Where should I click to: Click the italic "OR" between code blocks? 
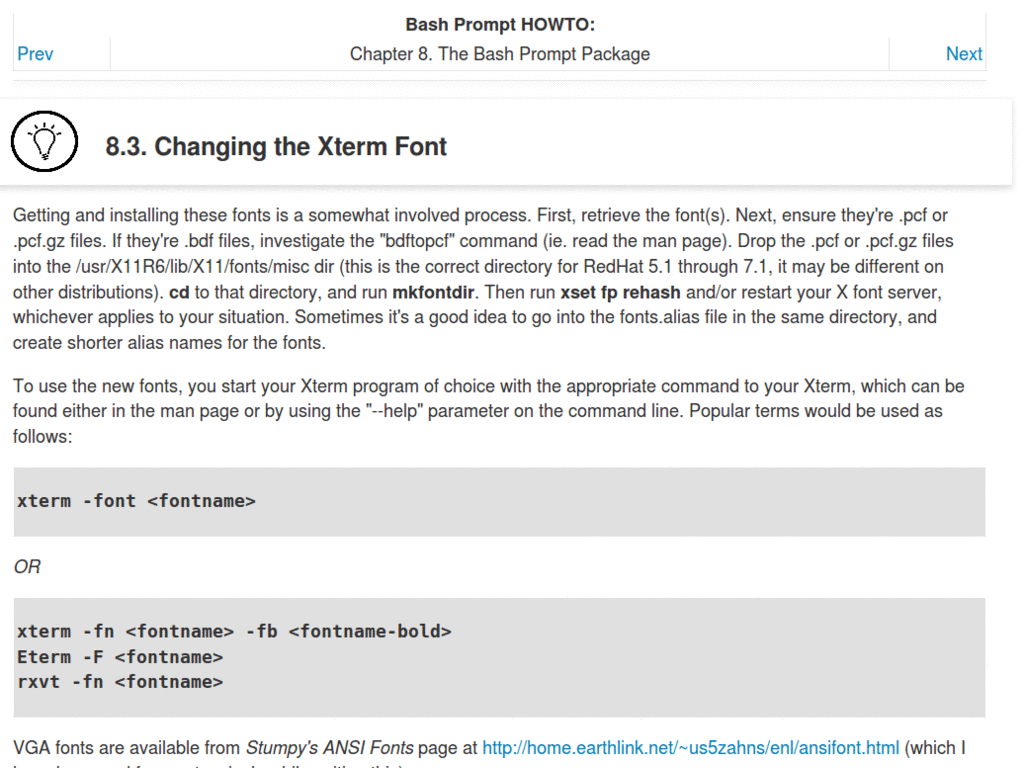(x=27, y=567)
